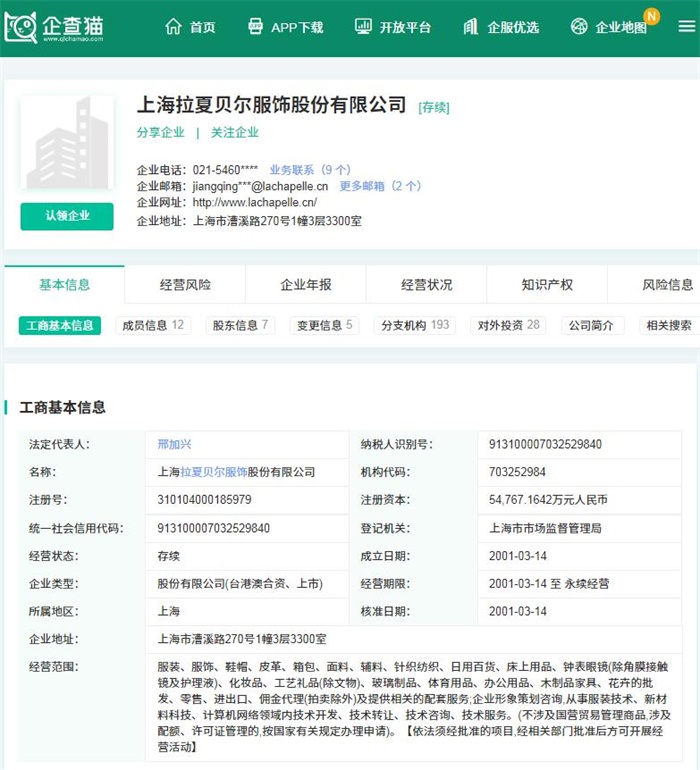Click the orange N badge

tap(652, 16)
